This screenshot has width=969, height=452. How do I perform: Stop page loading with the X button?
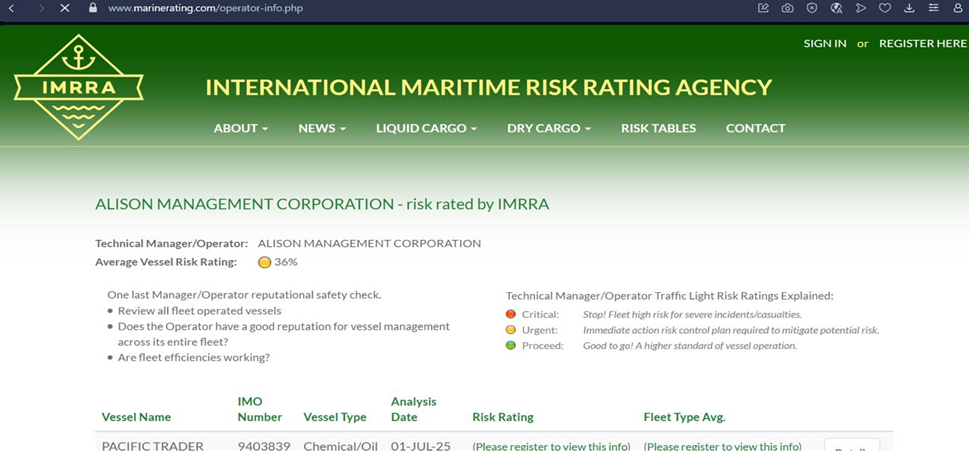(65, 9)
